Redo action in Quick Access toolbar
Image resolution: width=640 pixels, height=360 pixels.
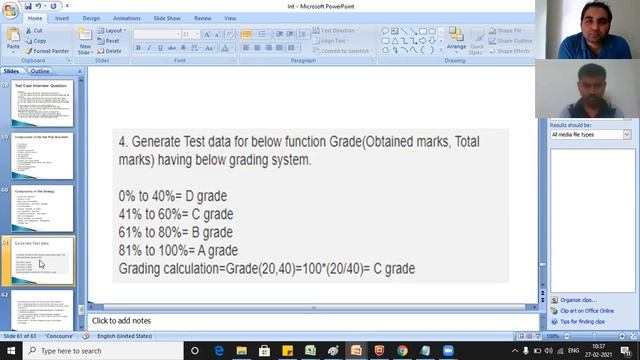pyautogui.click(x=53, y=6)
